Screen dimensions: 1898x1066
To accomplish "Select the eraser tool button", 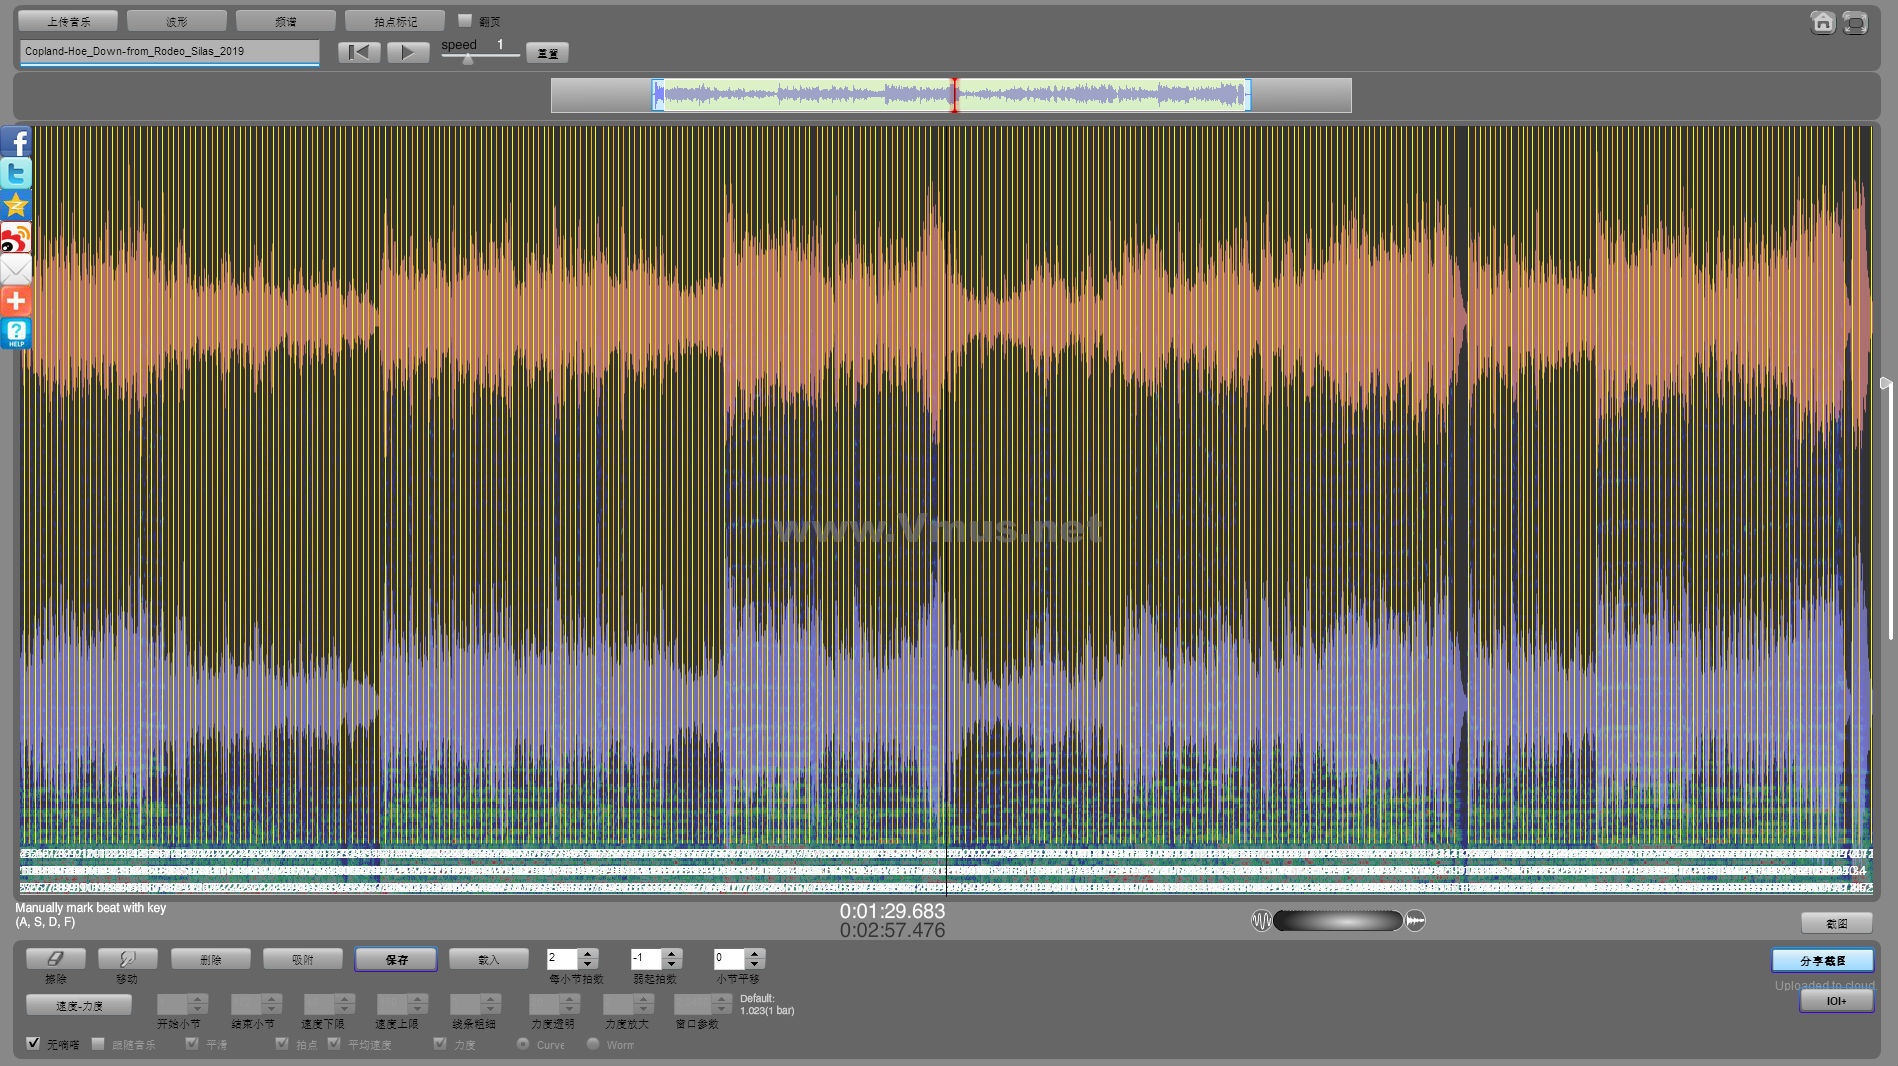I will coord(55,959).
